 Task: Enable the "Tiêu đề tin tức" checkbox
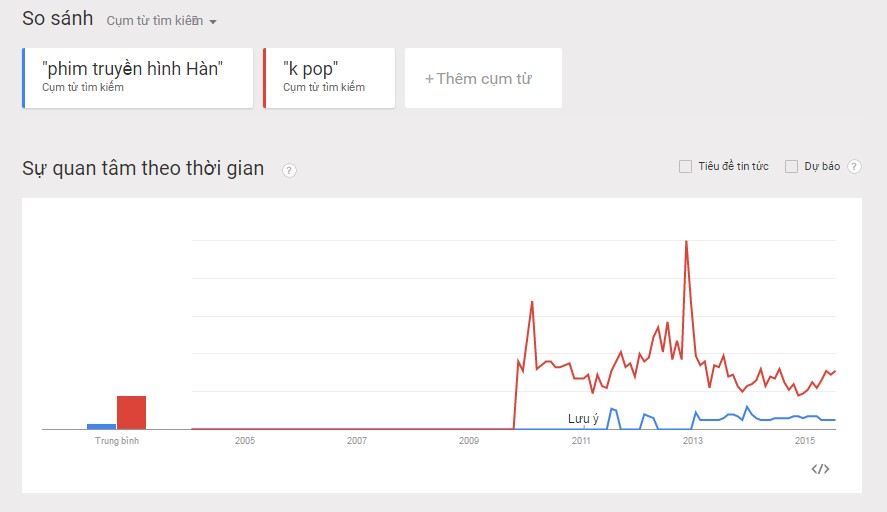685,166
